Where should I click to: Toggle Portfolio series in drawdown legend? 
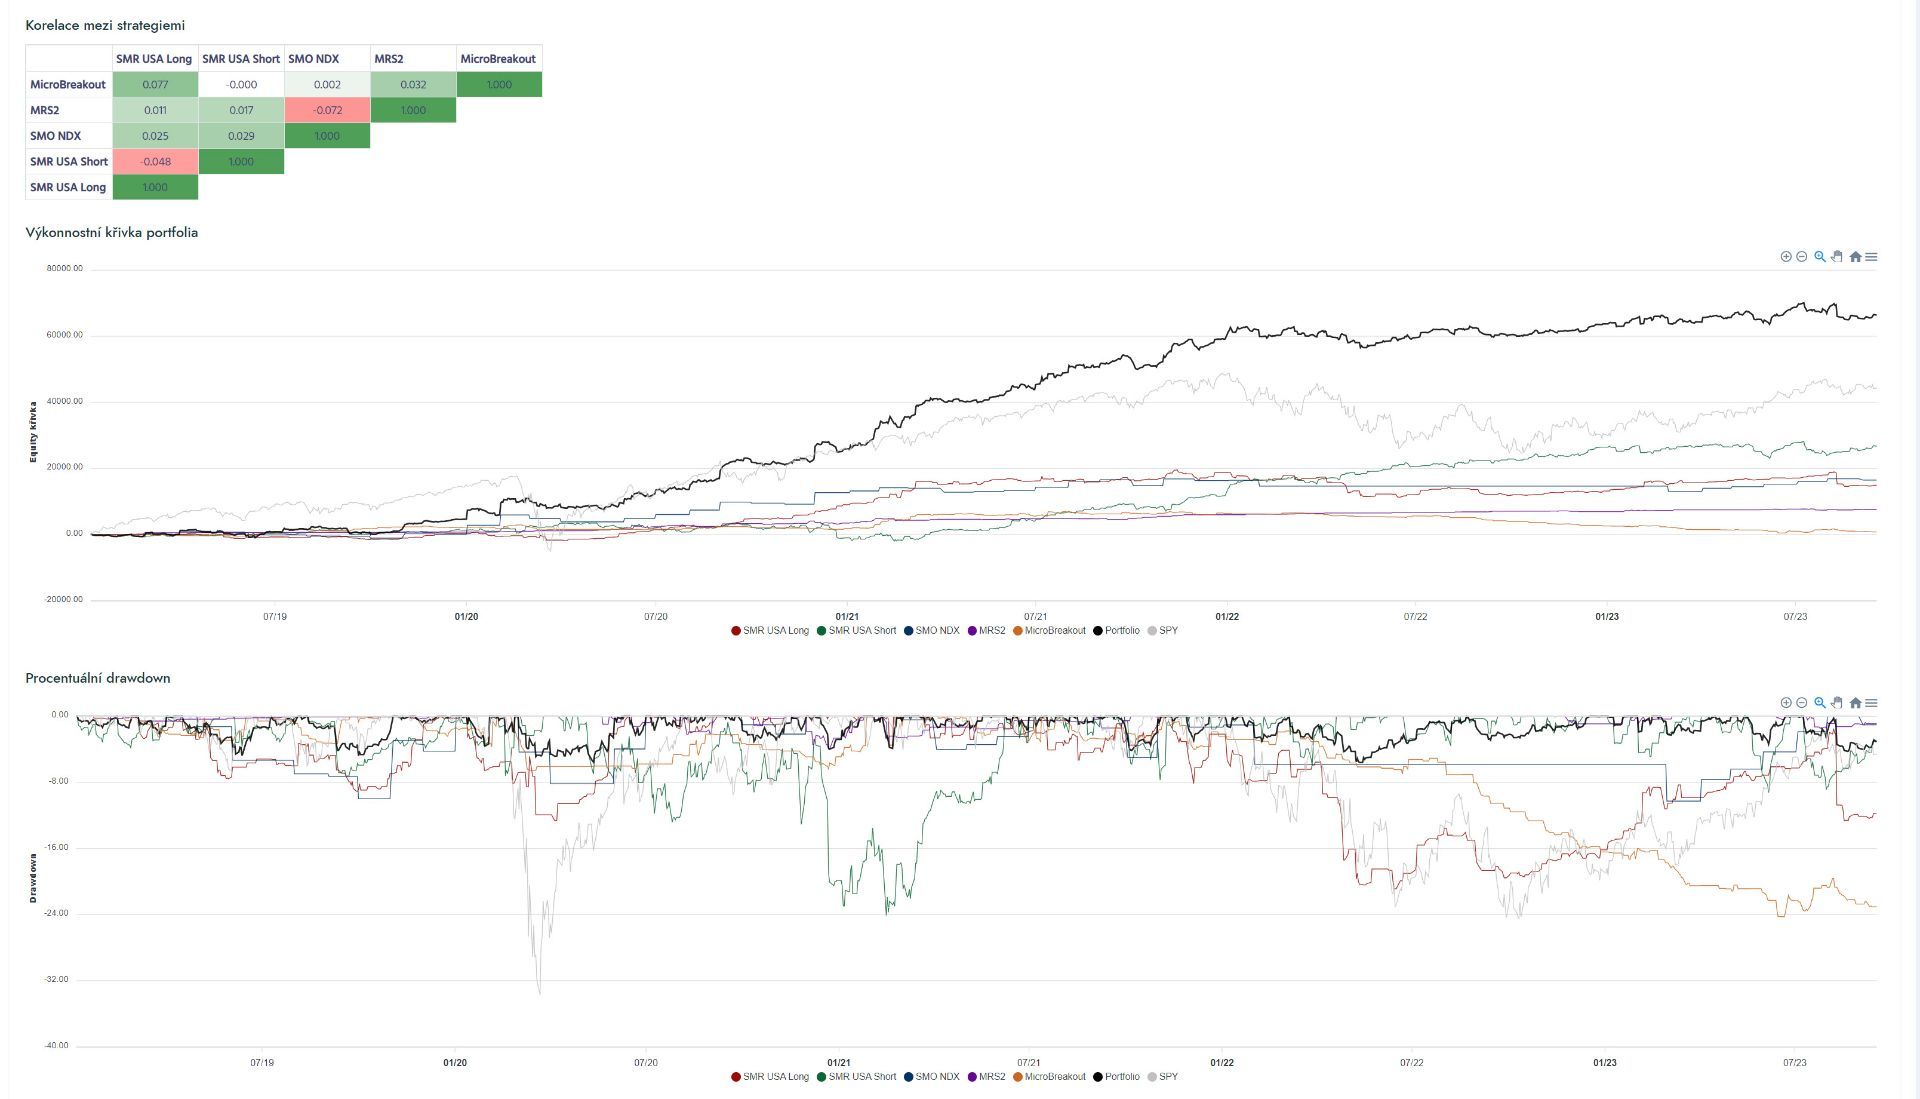tap(1121, 1077)
